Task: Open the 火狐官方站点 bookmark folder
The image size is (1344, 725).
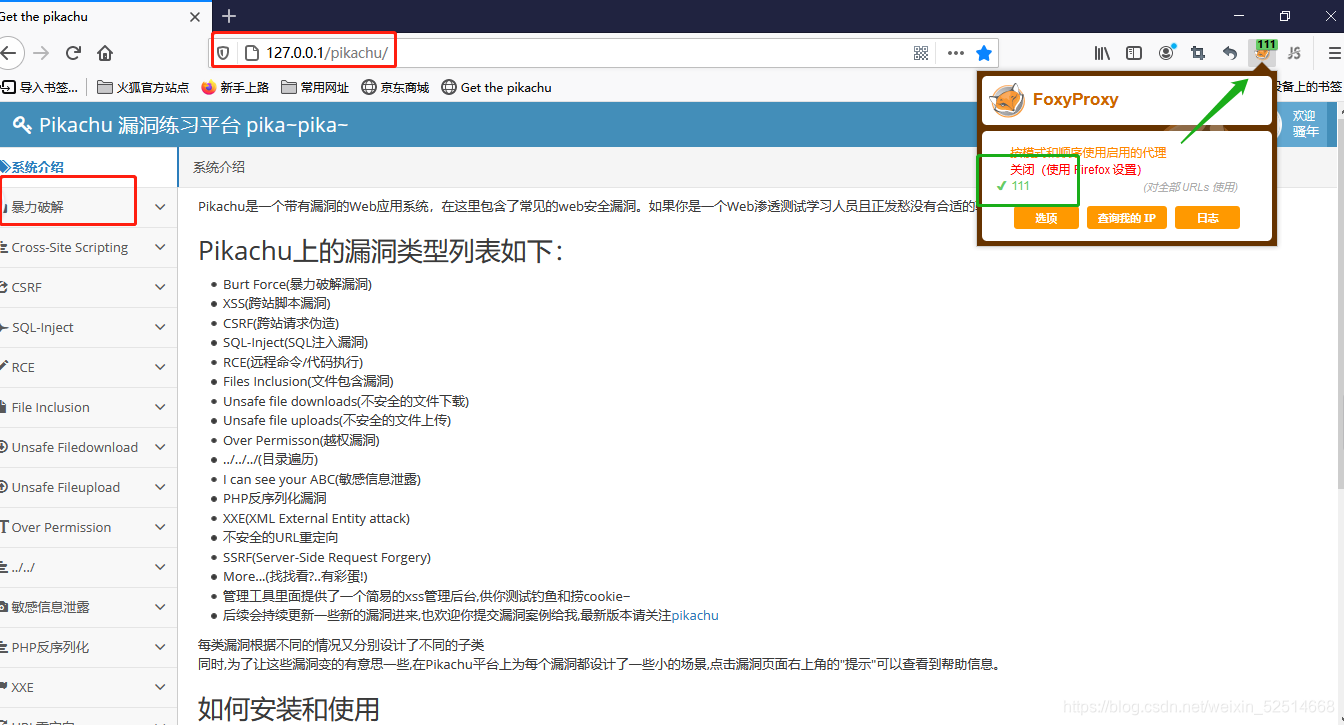Action: click(143, 87)
